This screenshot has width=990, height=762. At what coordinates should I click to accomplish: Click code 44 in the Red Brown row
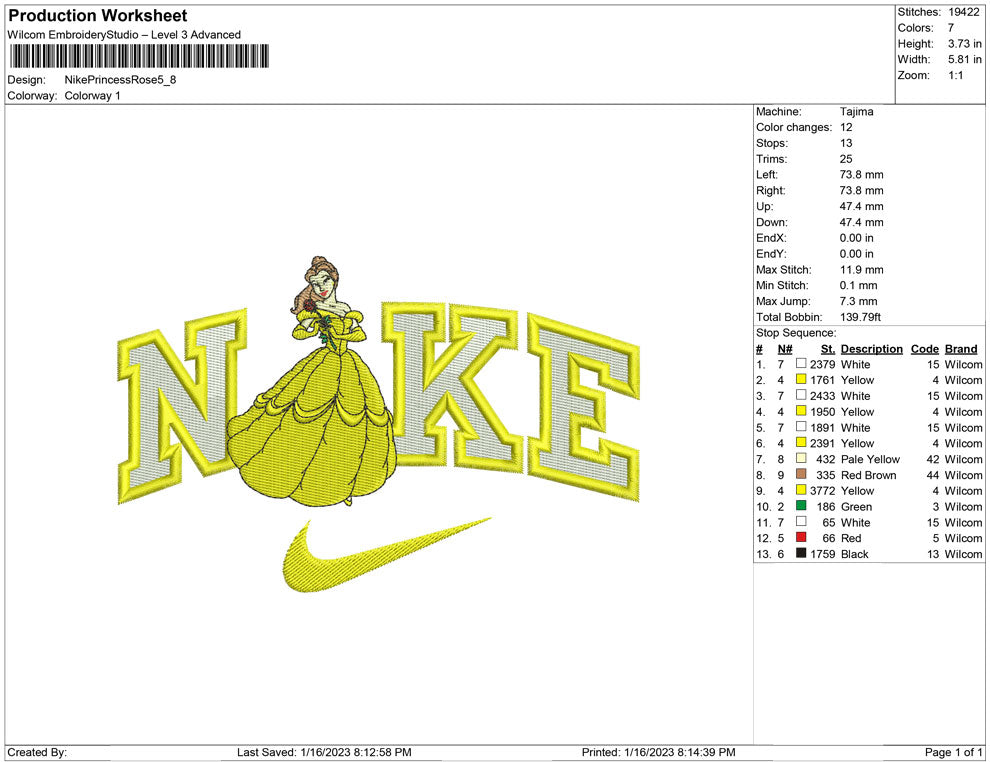point(933,475)
